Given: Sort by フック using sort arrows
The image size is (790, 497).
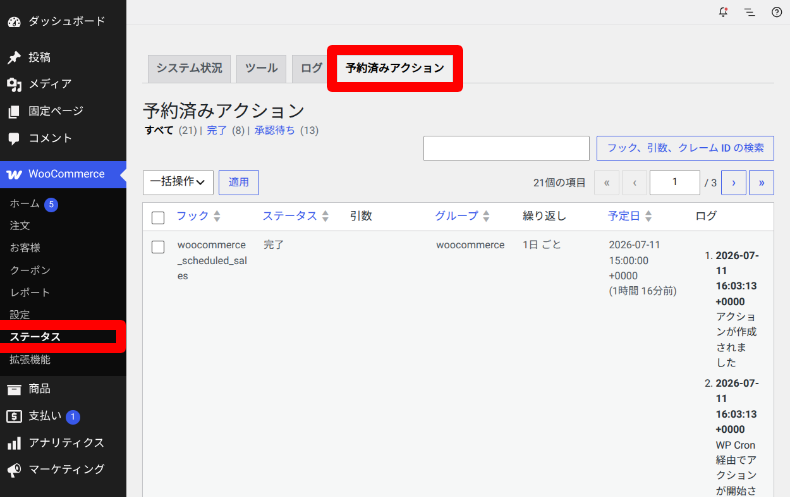Looking at the screenshot, I should tap(217, 216).
